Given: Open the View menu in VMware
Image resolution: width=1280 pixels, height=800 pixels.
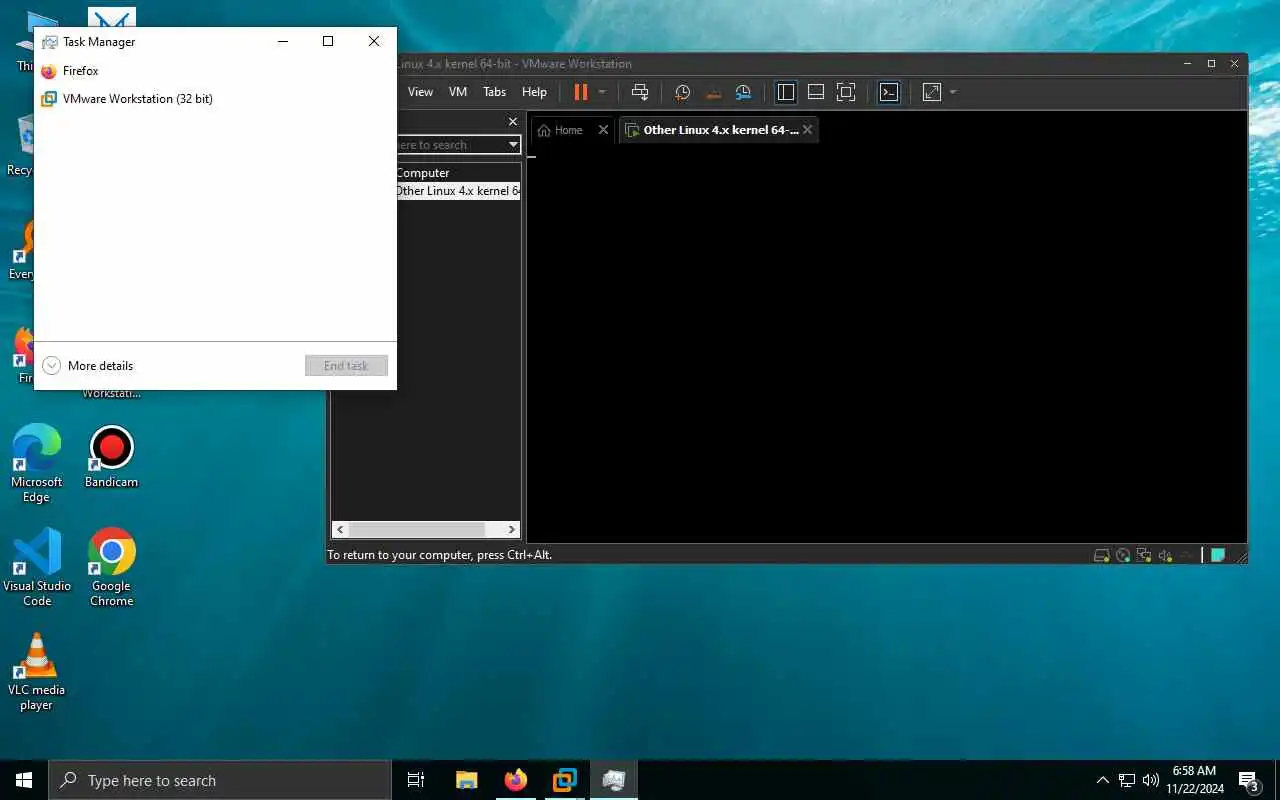Looking at the screenshot, I should (x=420, y=92).
